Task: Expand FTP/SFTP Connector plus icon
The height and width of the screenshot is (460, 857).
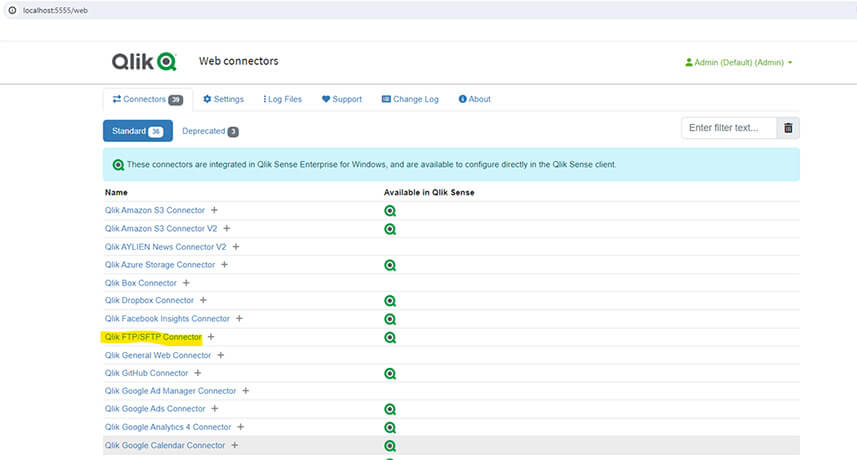Action: click(211, 337)
